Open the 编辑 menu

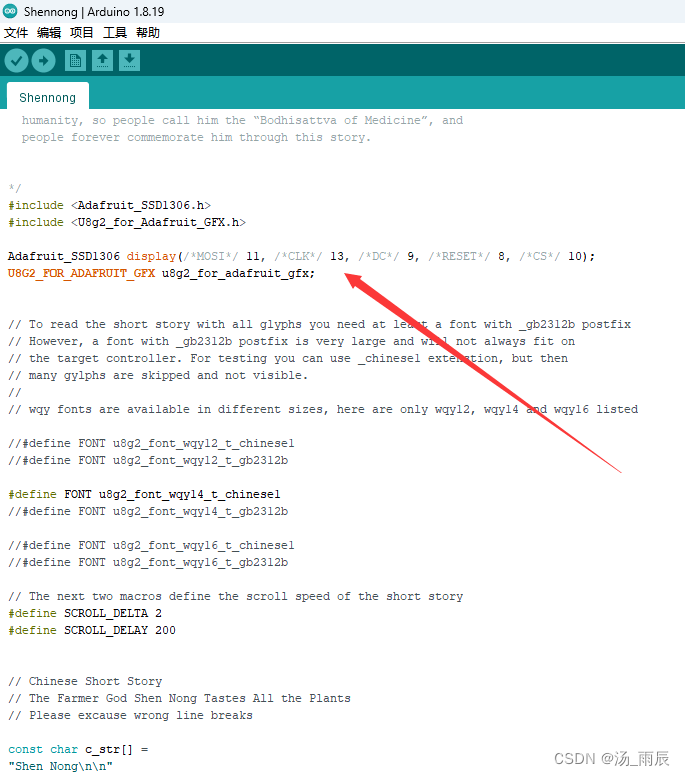click(49, 33)
